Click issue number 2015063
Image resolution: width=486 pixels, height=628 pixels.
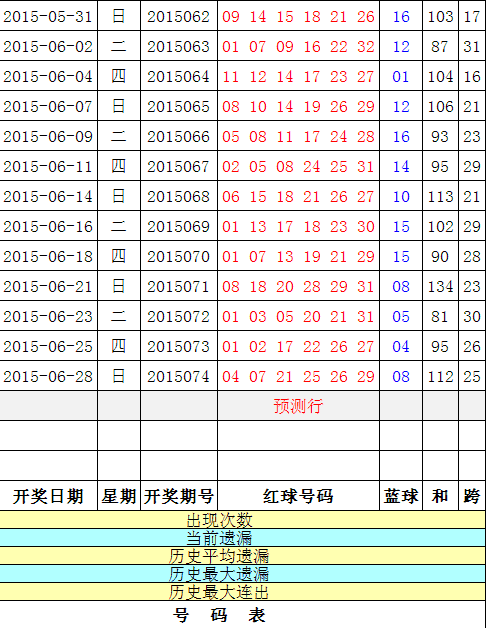pos(179,46)
